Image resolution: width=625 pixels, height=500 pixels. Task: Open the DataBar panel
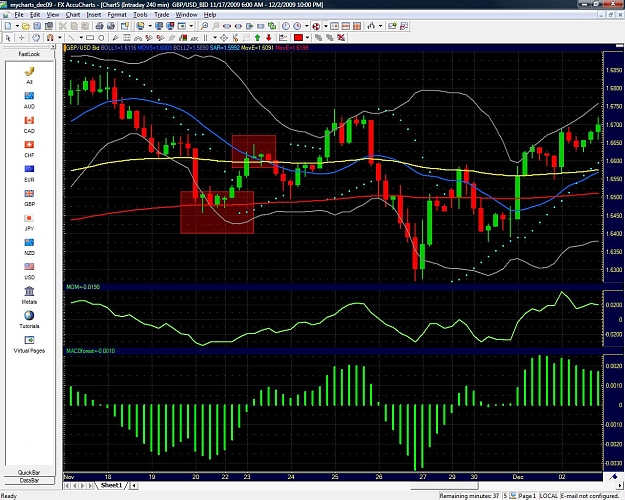pos(29,480)
